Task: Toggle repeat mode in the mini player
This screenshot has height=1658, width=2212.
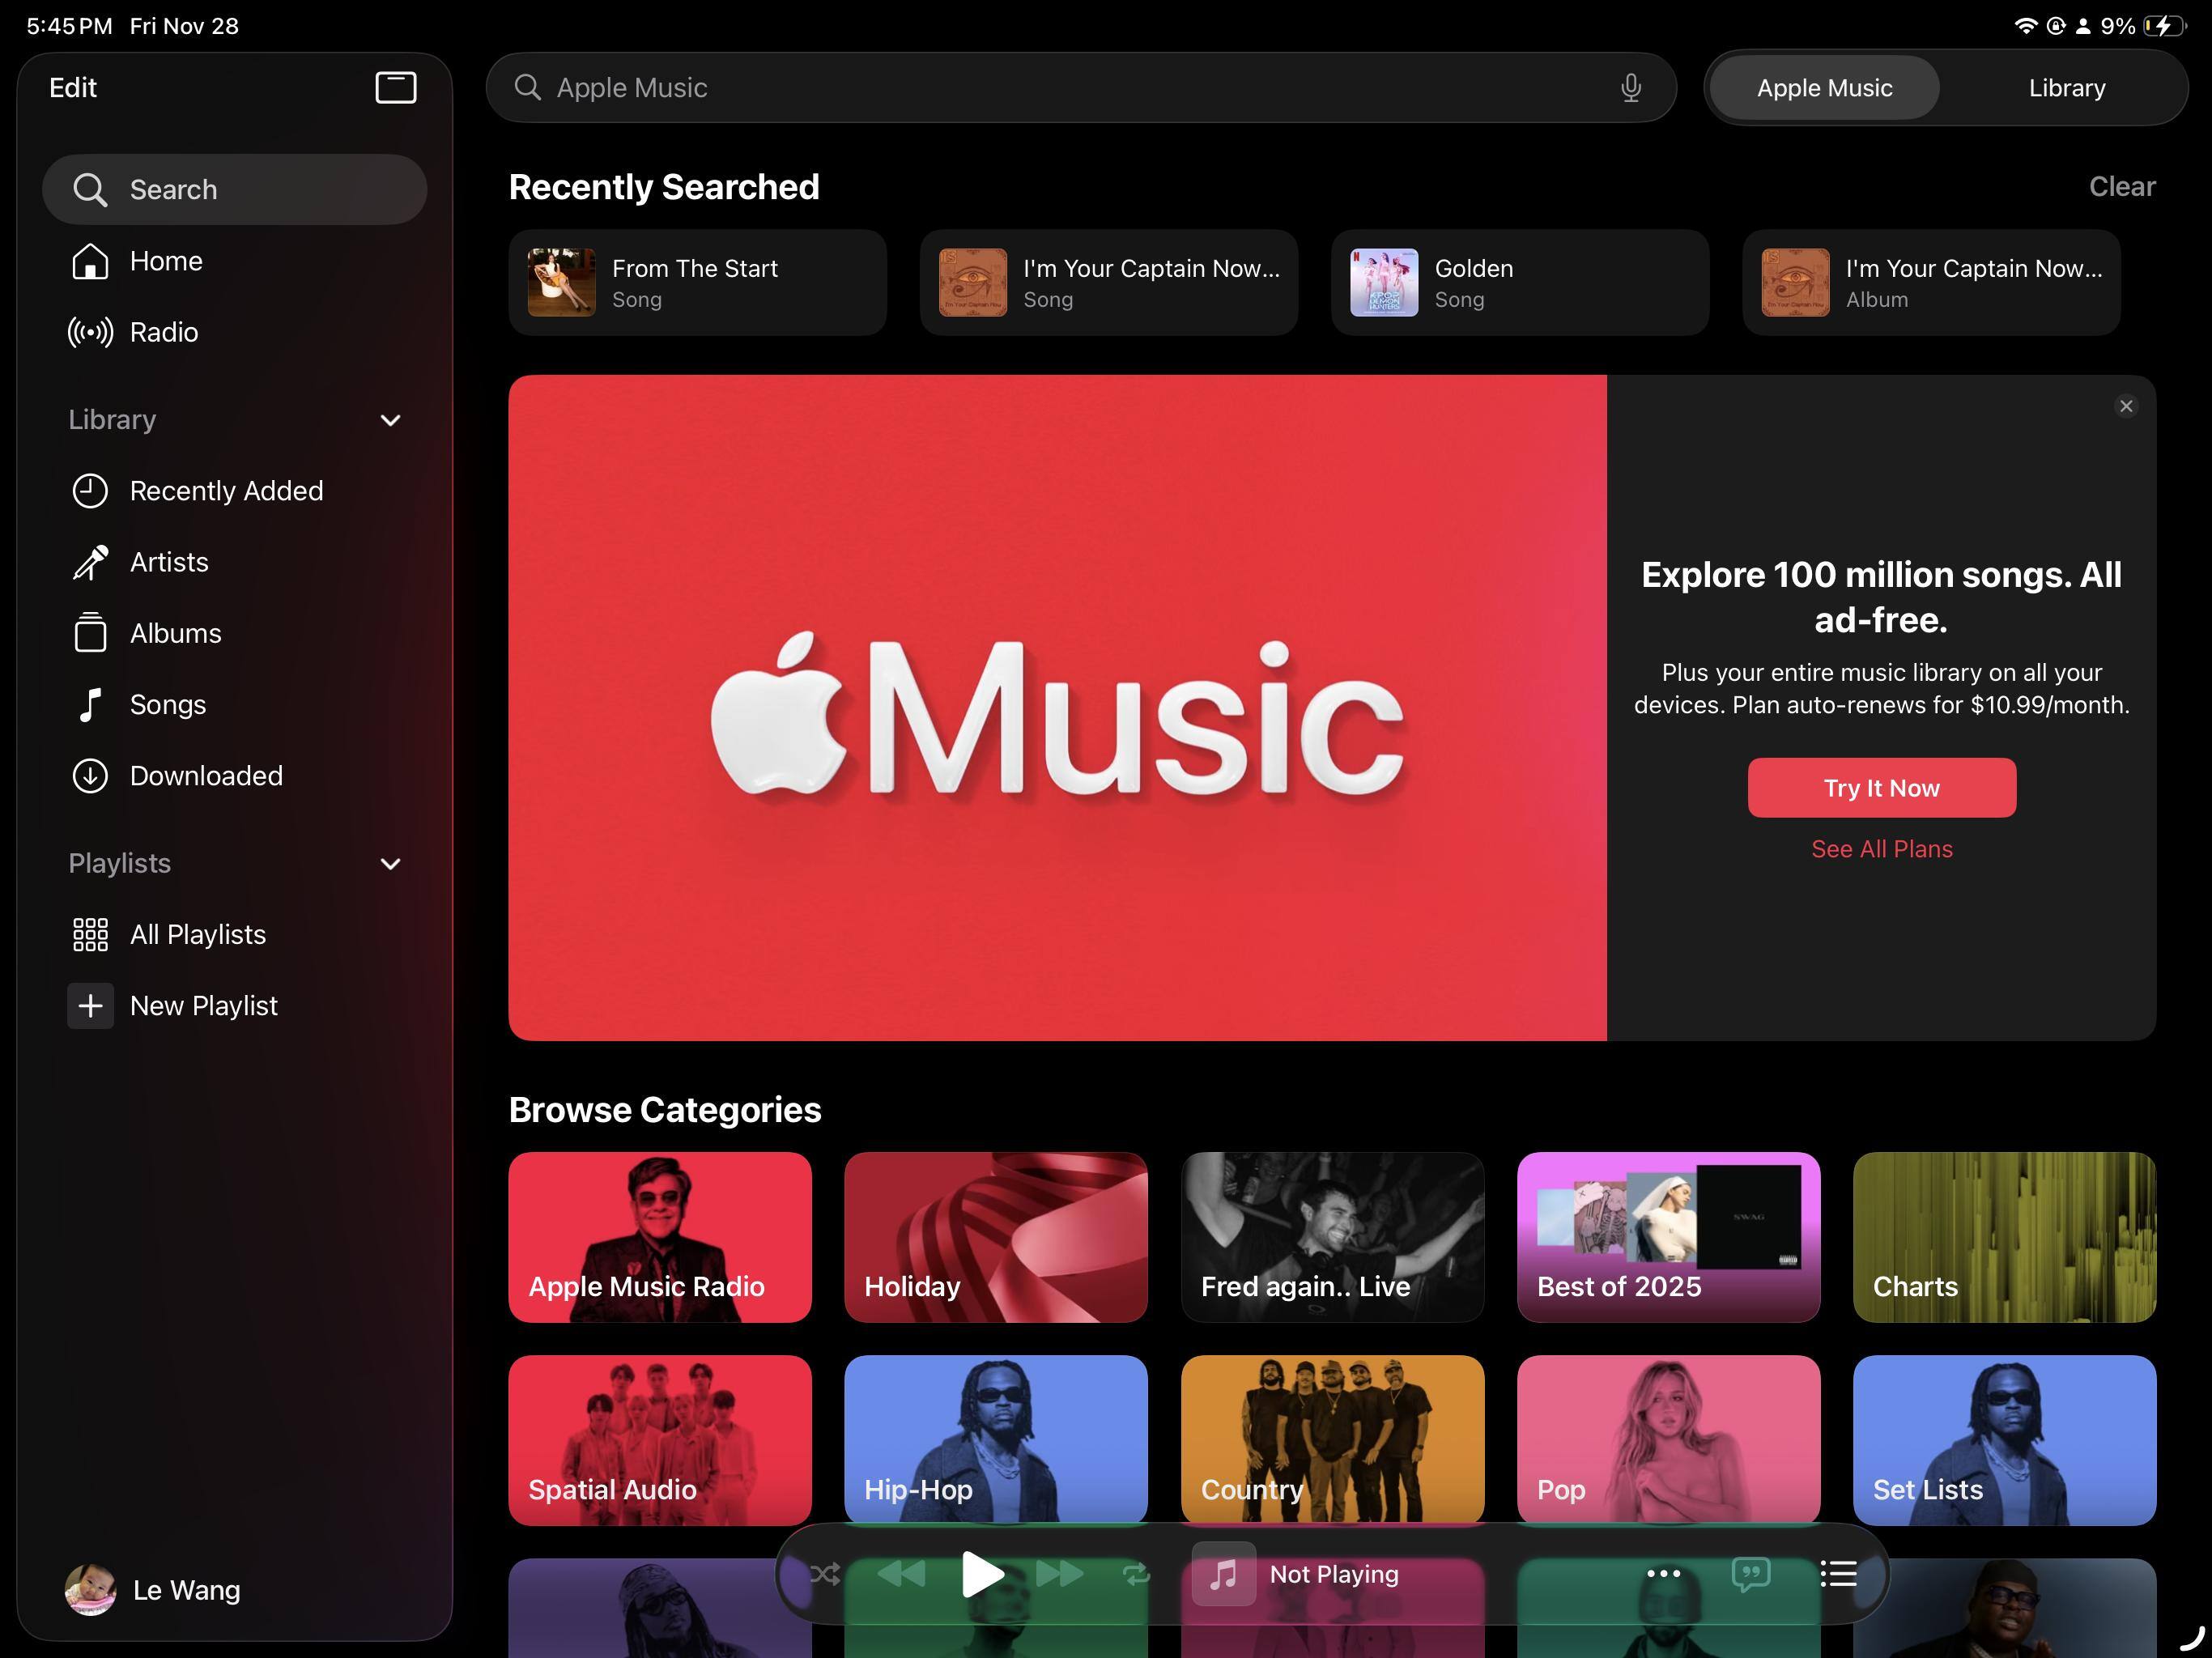Action: (x=1136, y=1574)
